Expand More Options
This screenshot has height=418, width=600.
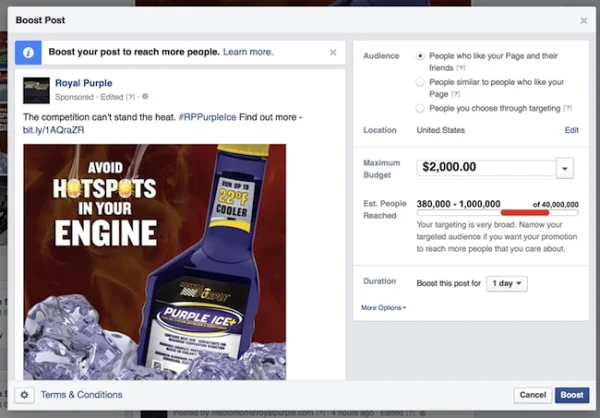(x=383, y=308)
